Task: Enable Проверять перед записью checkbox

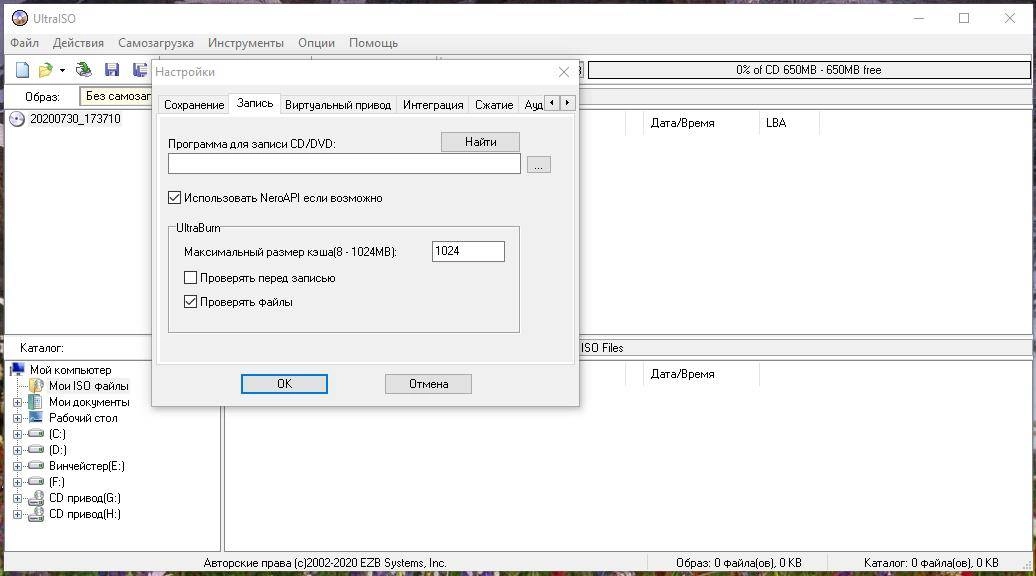Action: [x=190, y=277]
